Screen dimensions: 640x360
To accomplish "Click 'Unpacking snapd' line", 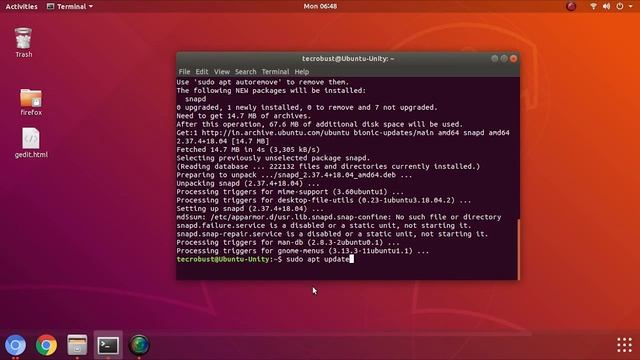I will 248,183.
